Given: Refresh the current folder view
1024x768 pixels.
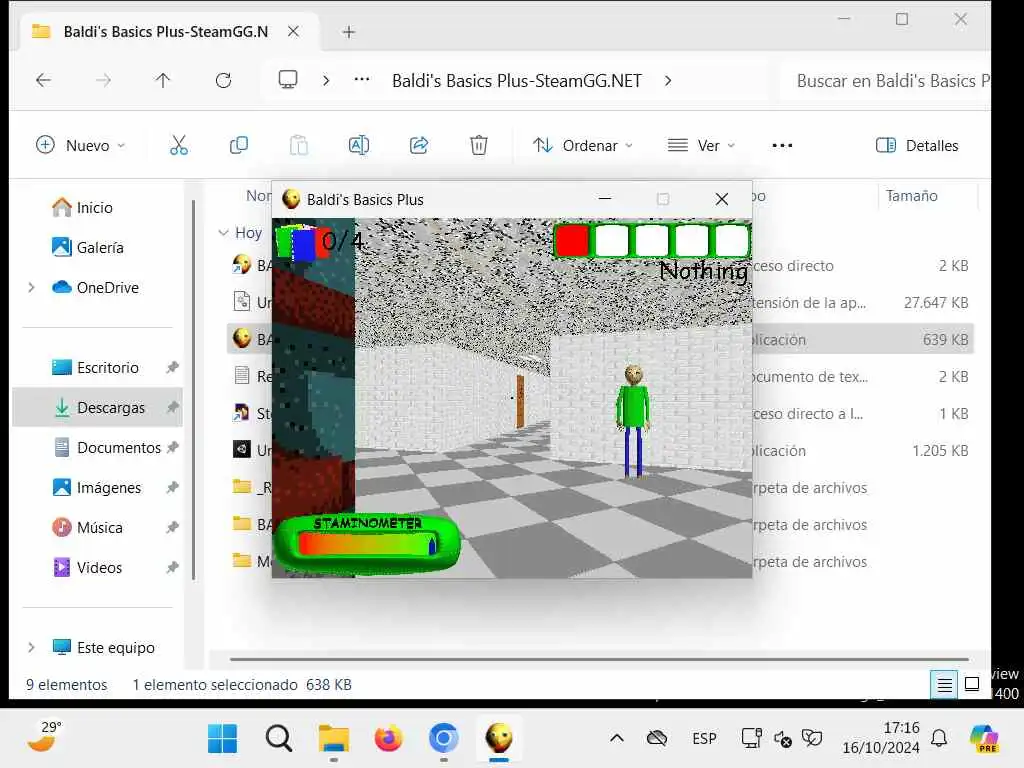Looking at the screenshot, I should click(223, 80).
